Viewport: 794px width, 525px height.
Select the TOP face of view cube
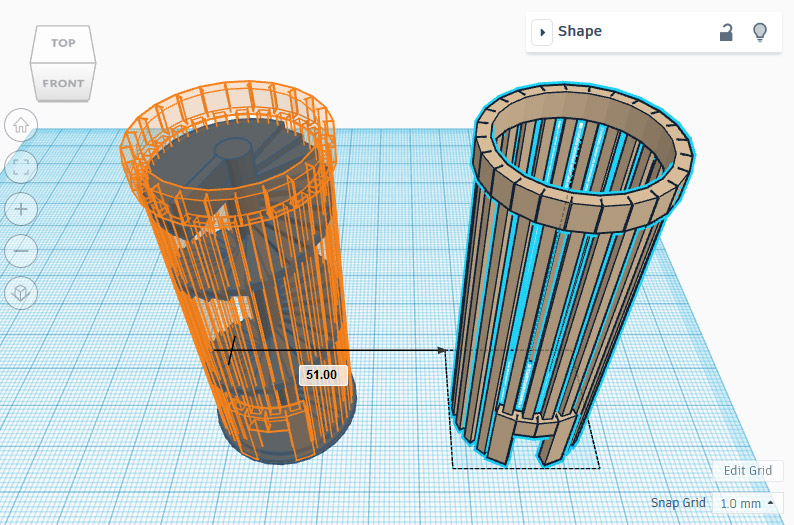point(63,43)
